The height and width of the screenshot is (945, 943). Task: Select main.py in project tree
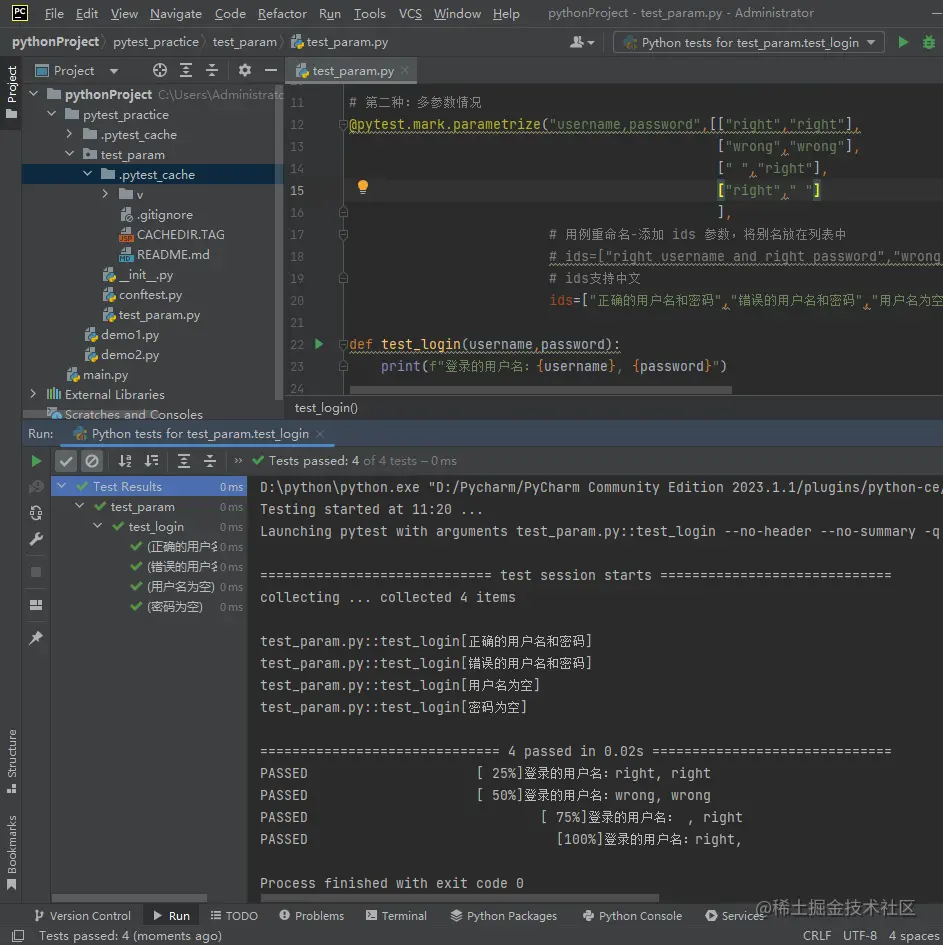pos(105,375)
